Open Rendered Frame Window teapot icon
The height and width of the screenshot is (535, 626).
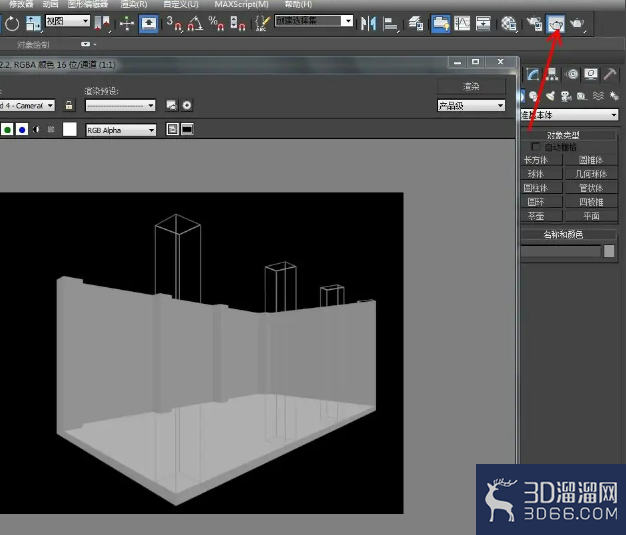556,24
